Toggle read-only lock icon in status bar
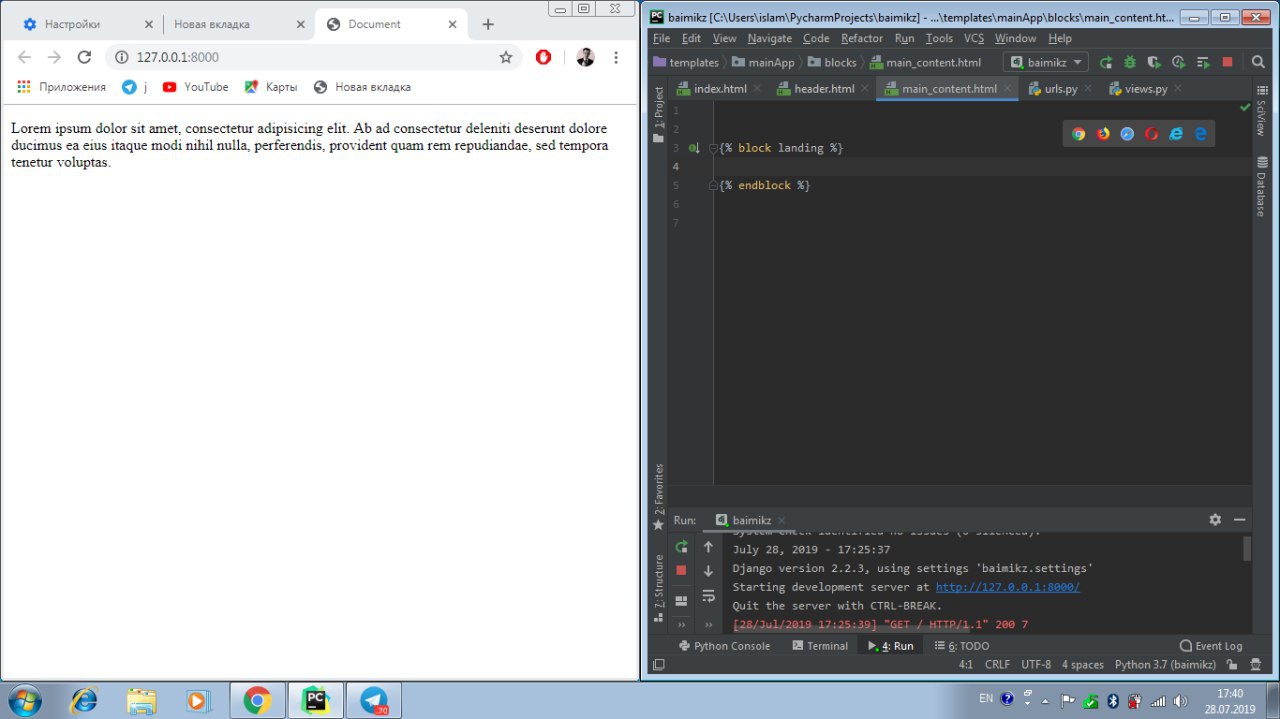1280x719 pixels. click(x=1232, y=664)
